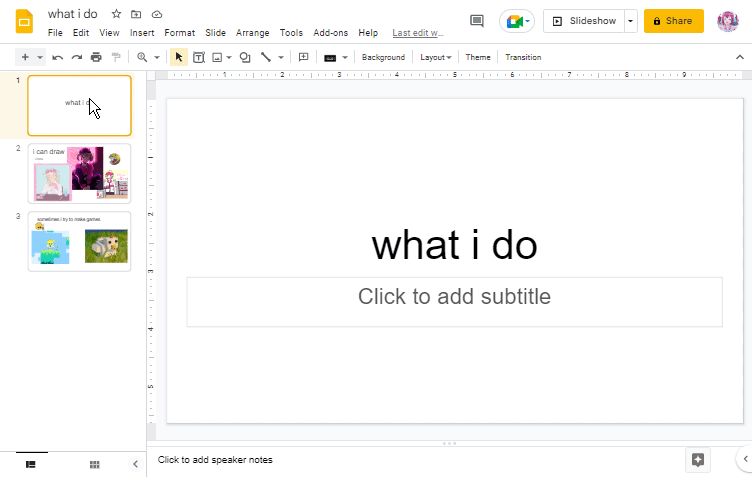Open the Arrange menu
The height and width of the screenshot is (477, 752).
[252, 33]
